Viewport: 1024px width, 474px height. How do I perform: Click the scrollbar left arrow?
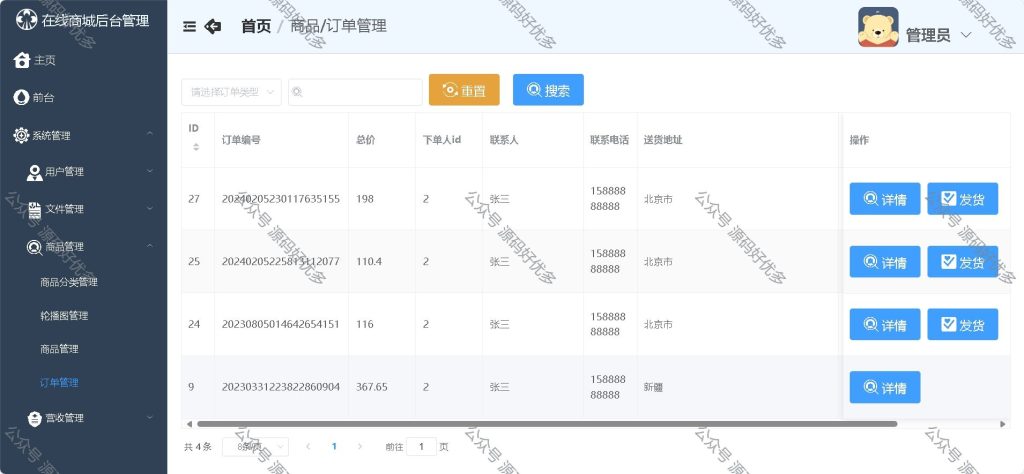(x=189, y=424)
